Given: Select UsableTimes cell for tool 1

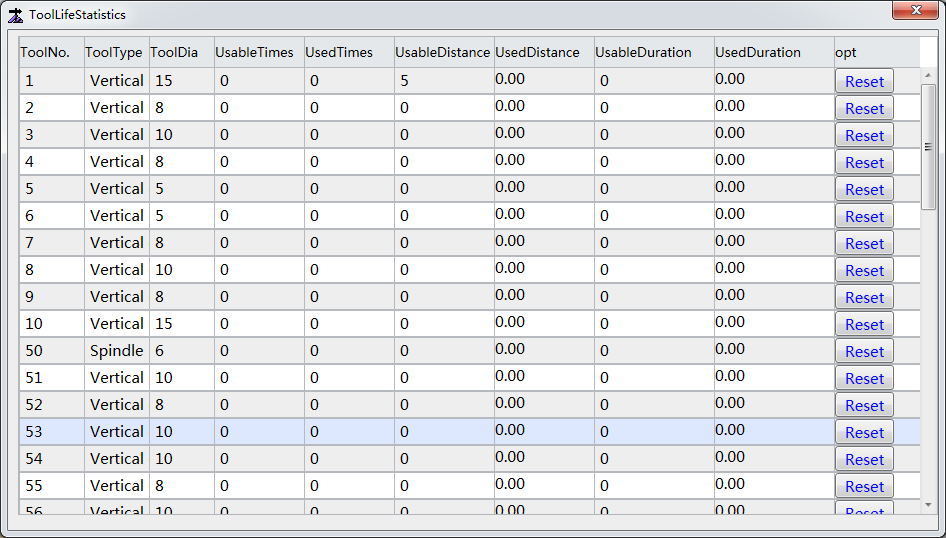Looking at the screenshot, I should click(259, 81).
